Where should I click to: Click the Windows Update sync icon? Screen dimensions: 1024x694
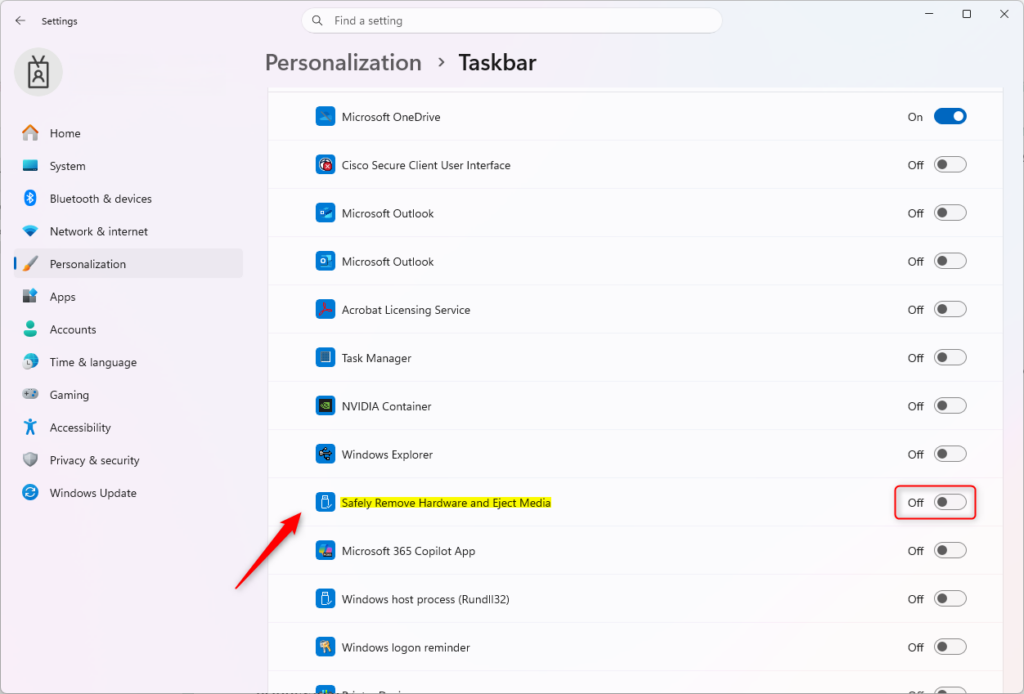(x=30, y=492)
